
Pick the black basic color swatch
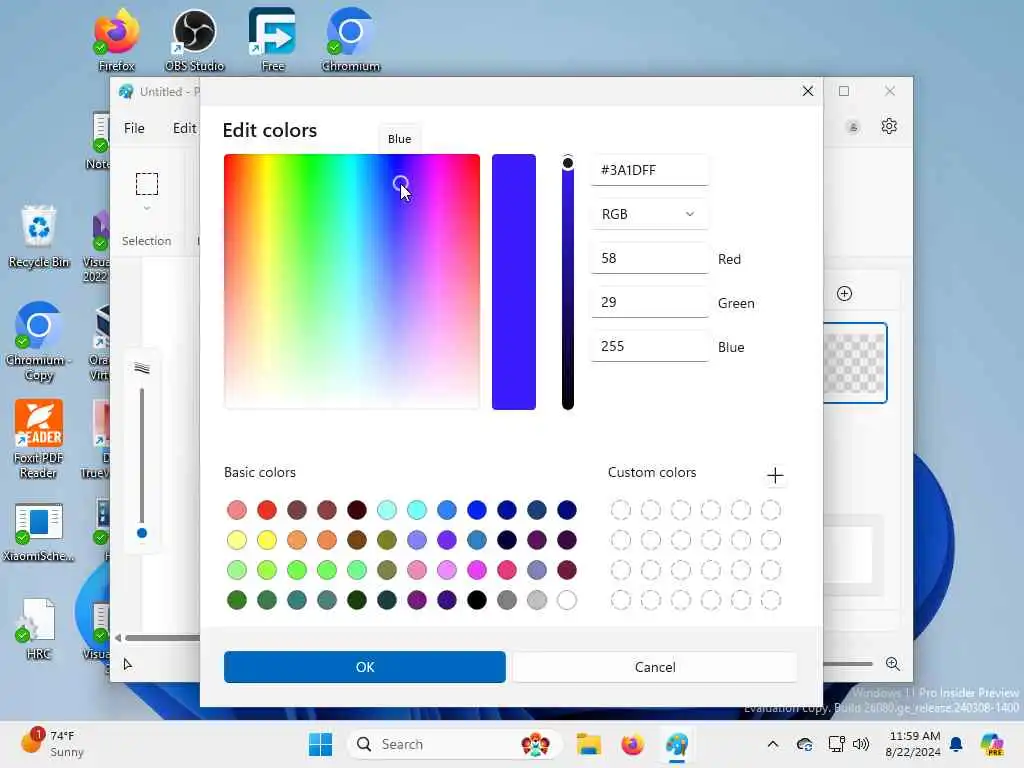(477, 600)
